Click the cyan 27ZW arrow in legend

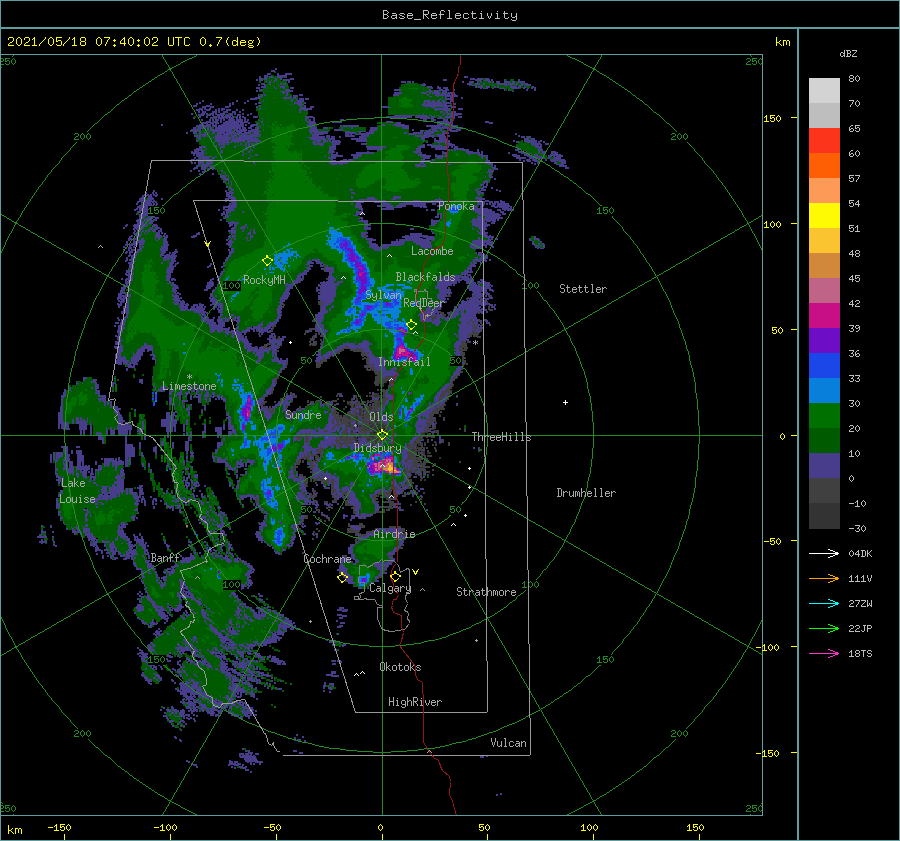tap(824, 603)
